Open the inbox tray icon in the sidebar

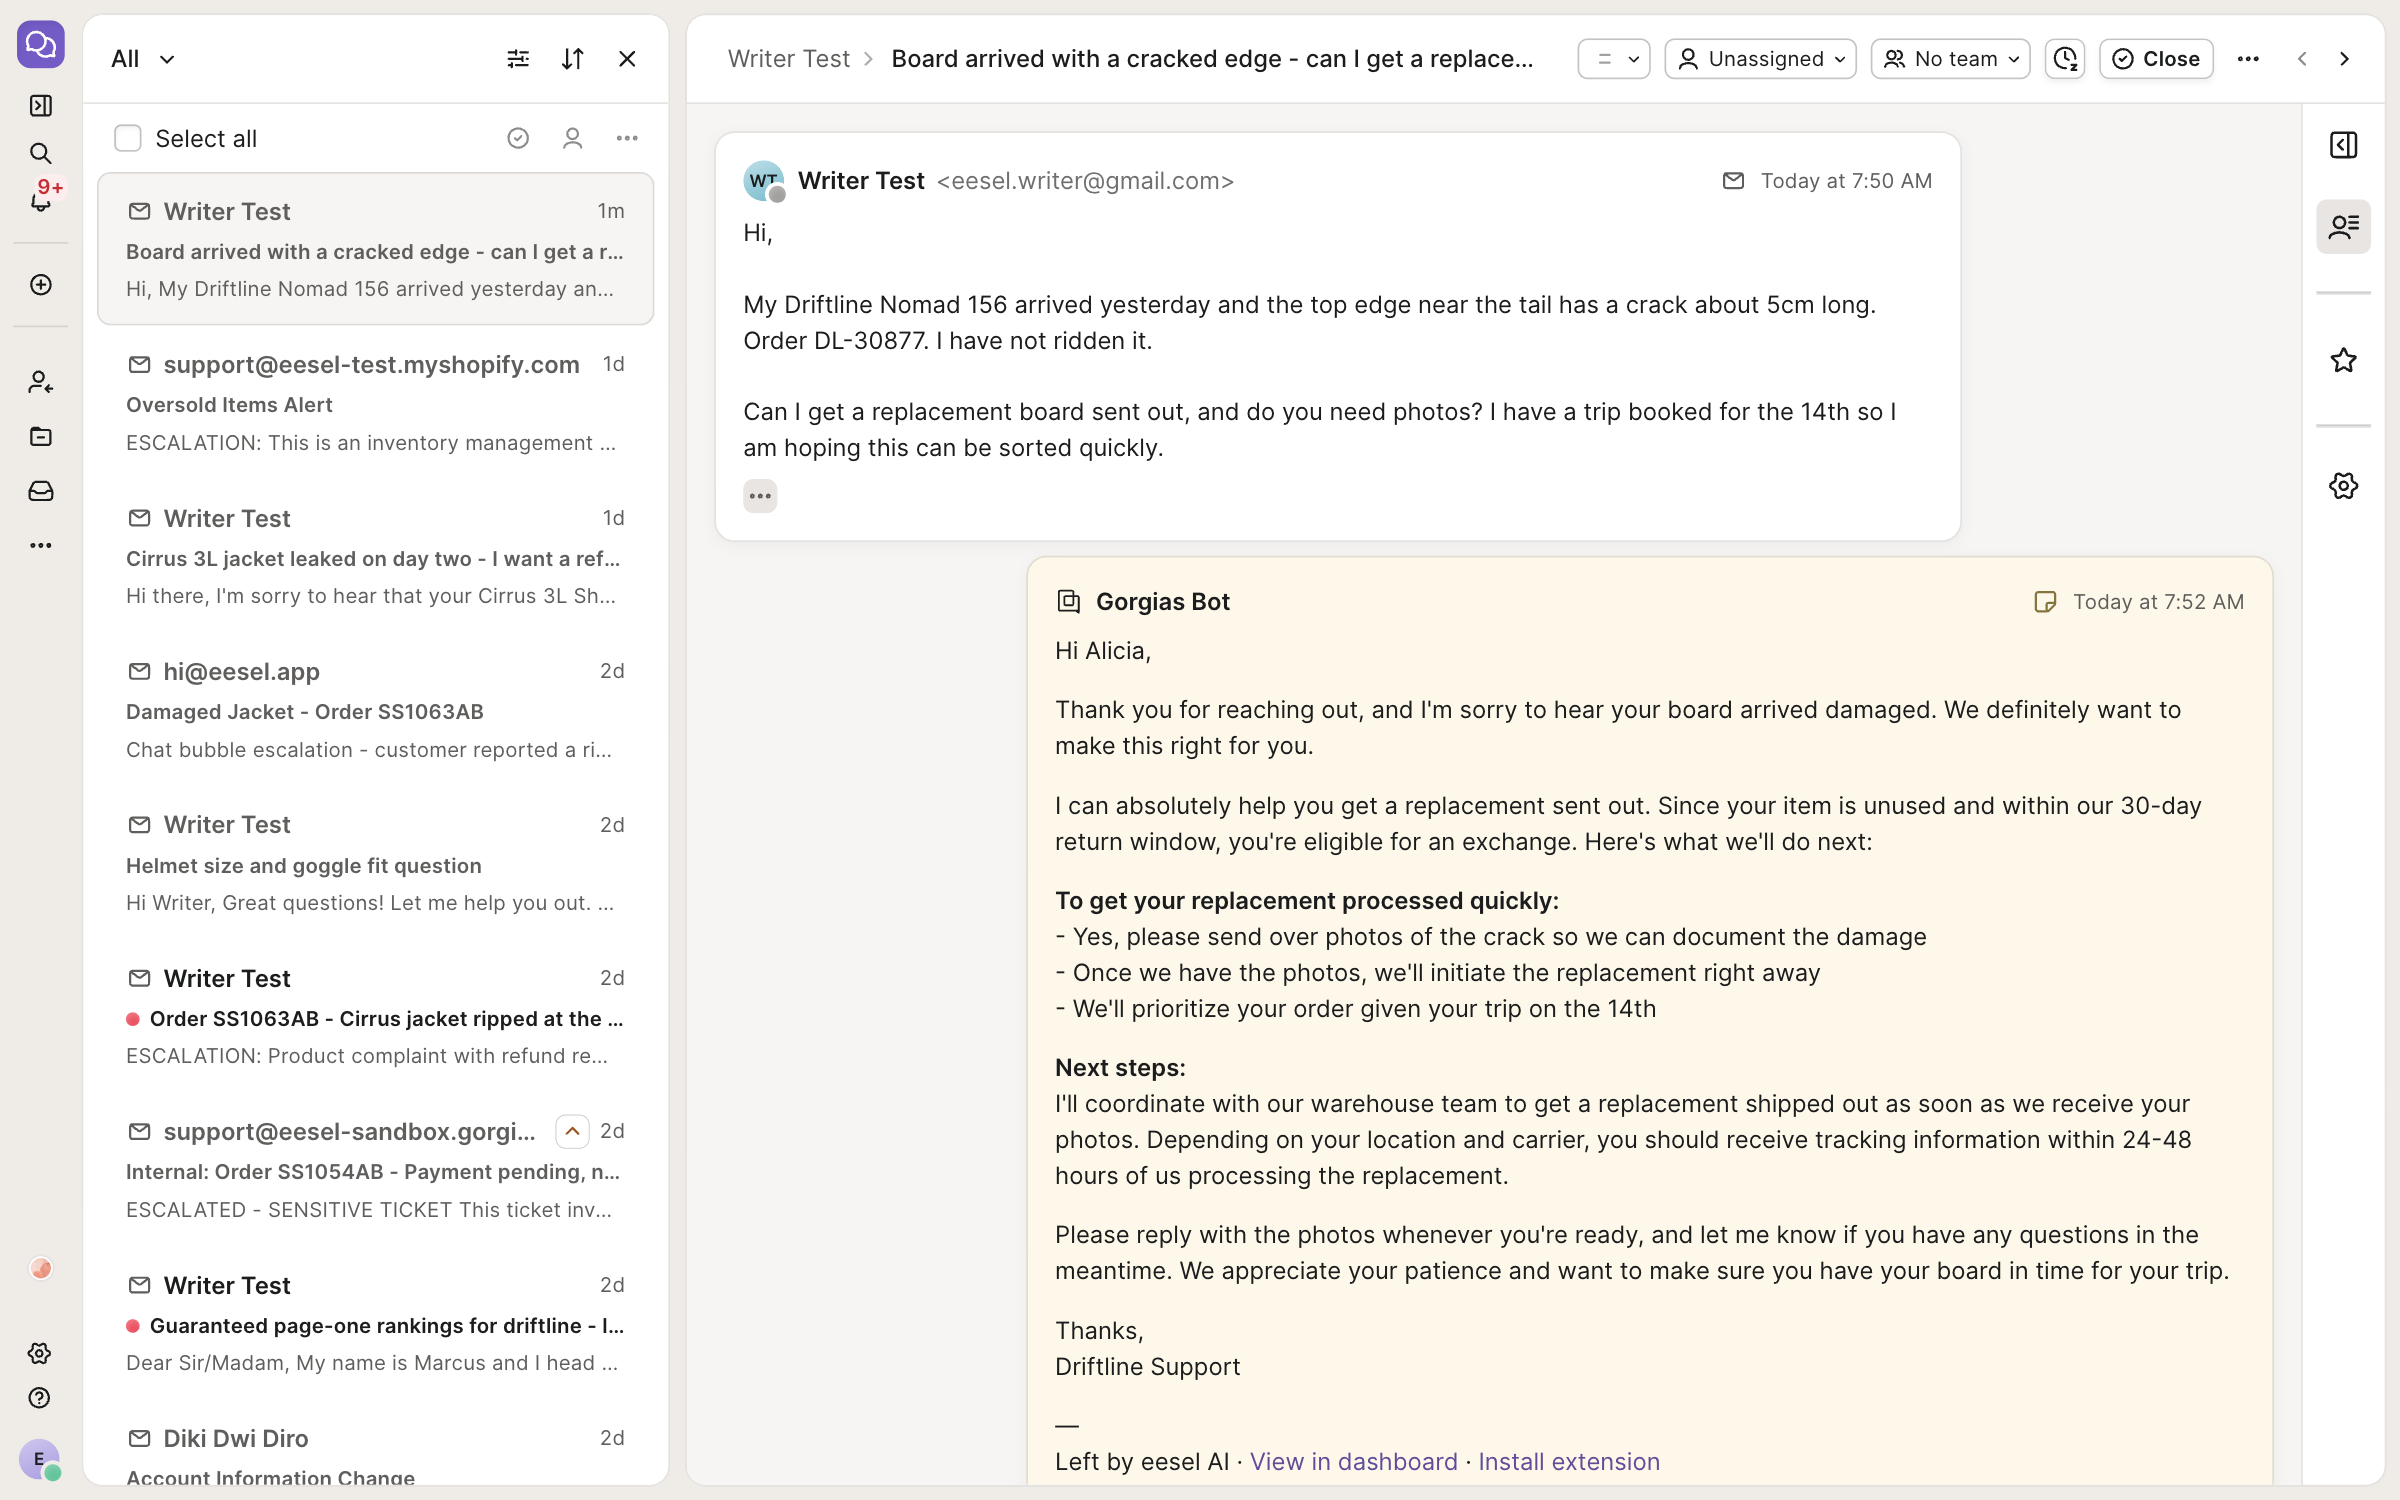[40, 491]
